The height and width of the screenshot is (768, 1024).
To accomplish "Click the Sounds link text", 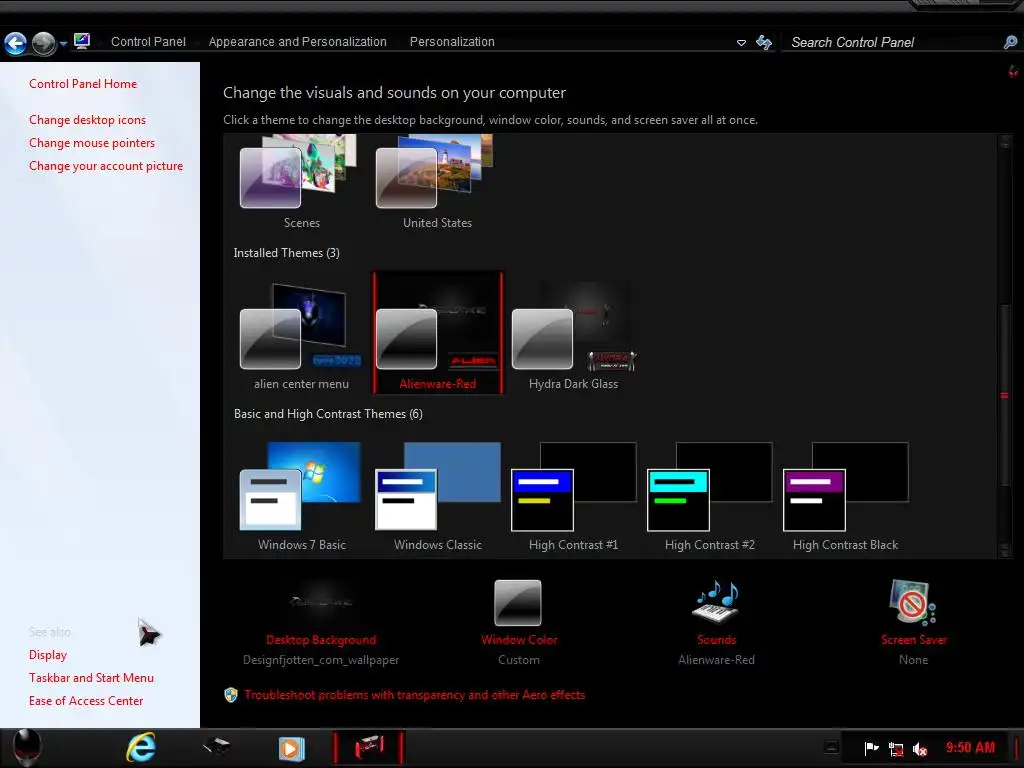I will point(716,640).
